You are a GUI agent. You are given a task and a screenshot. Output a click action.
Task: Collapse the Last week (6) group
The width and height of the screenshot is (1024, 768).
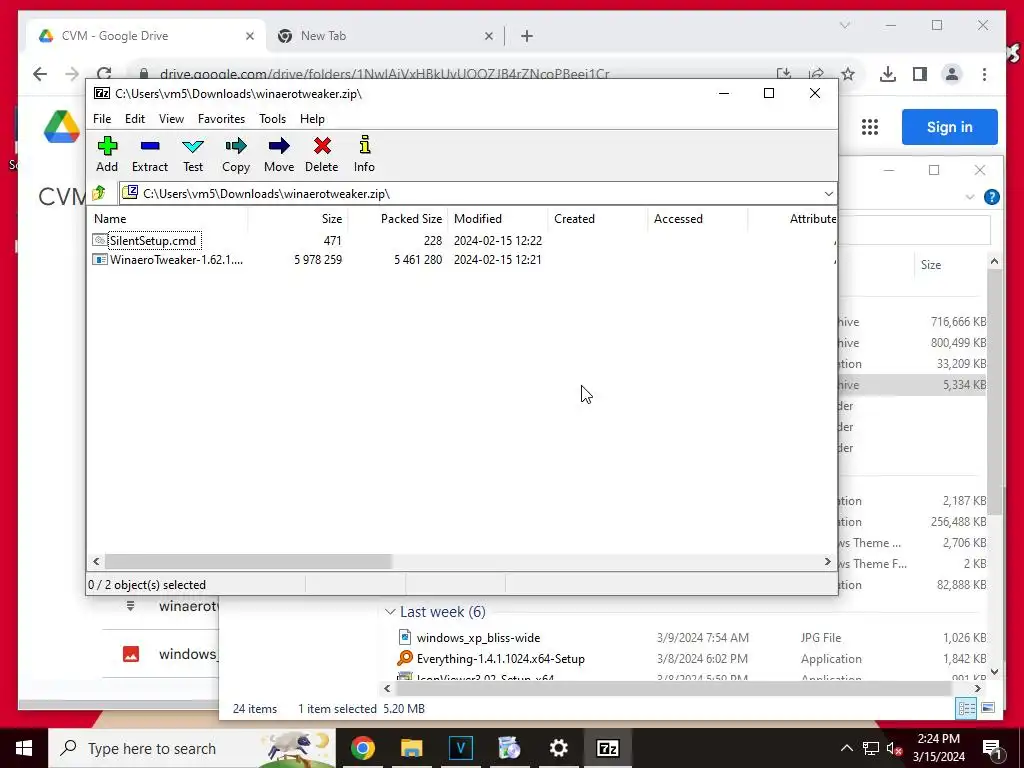coord(390,612)
